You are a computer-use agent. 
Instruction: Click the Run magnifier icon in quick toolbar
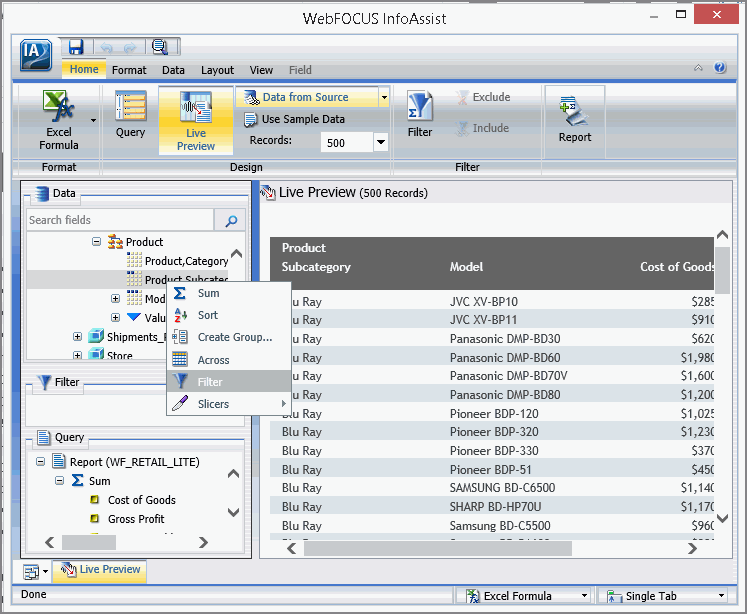pyautogui.click(x=160, y=47)
